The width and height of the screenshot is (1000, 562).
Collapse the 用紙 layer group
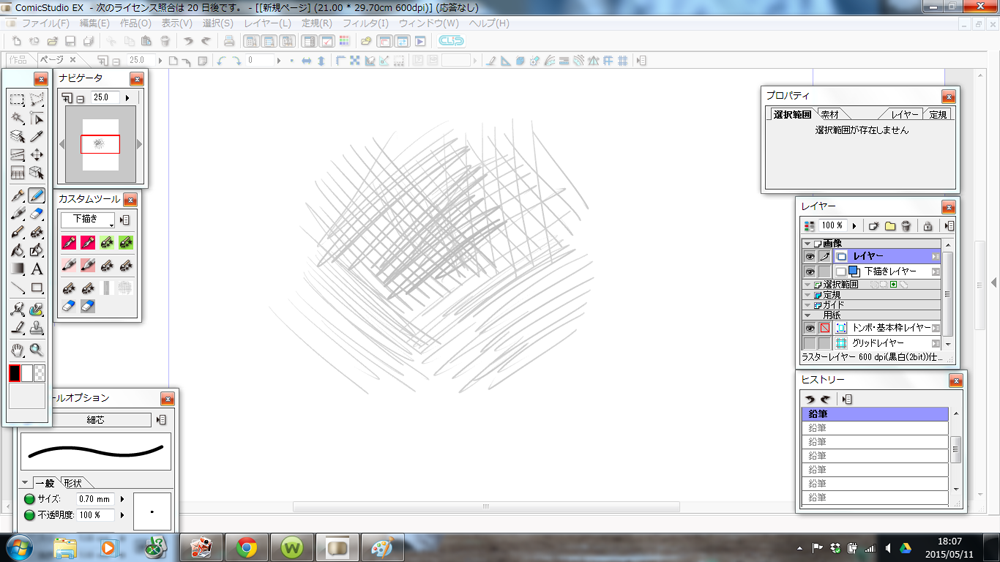tap(807, 315)
